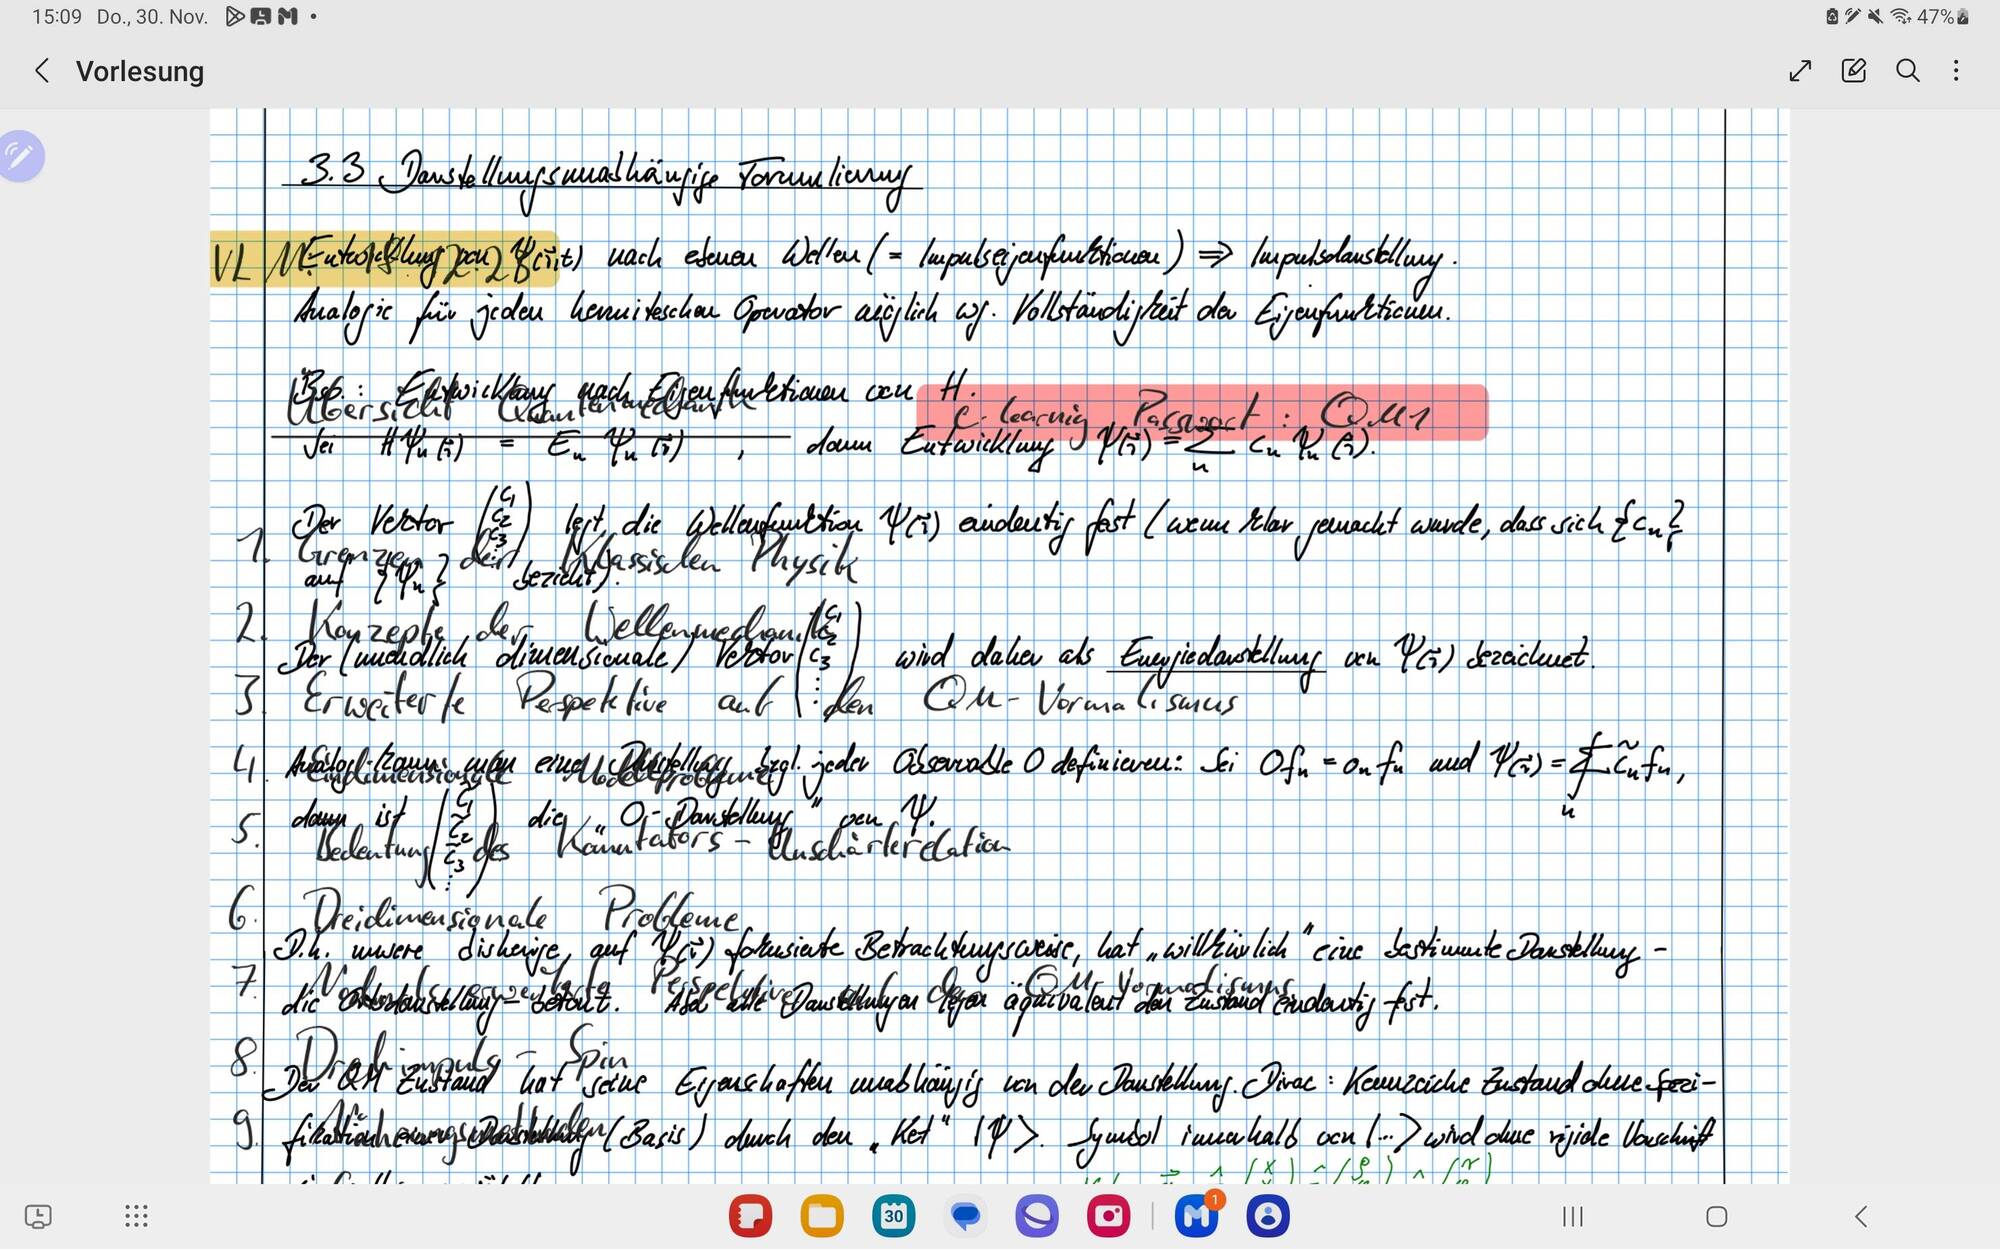Open the blue M app with badge

(1196, 1216)
